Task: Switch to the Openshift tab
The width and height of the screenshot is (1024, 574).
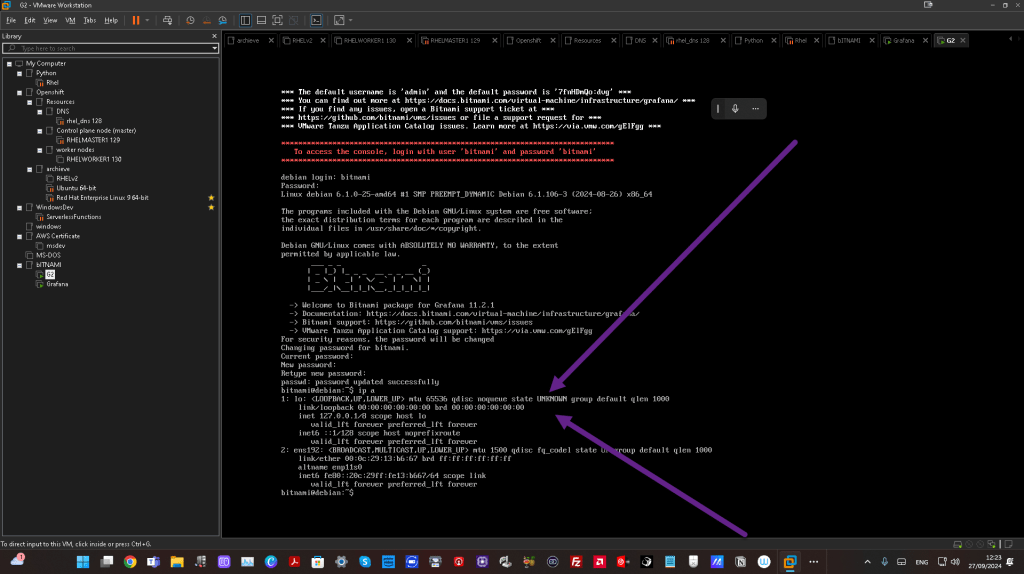Action: click(x=528, y=40)
